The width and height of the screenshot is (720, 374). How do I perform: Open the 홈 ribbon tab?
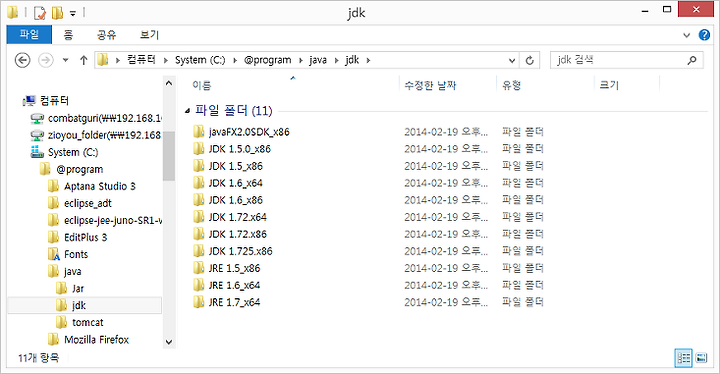coord(68,34)
